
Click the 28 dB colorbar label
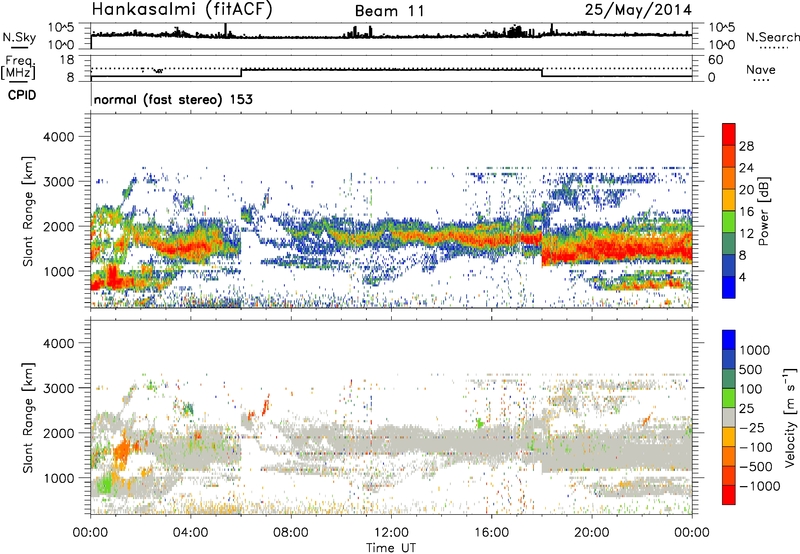[746, 146]
